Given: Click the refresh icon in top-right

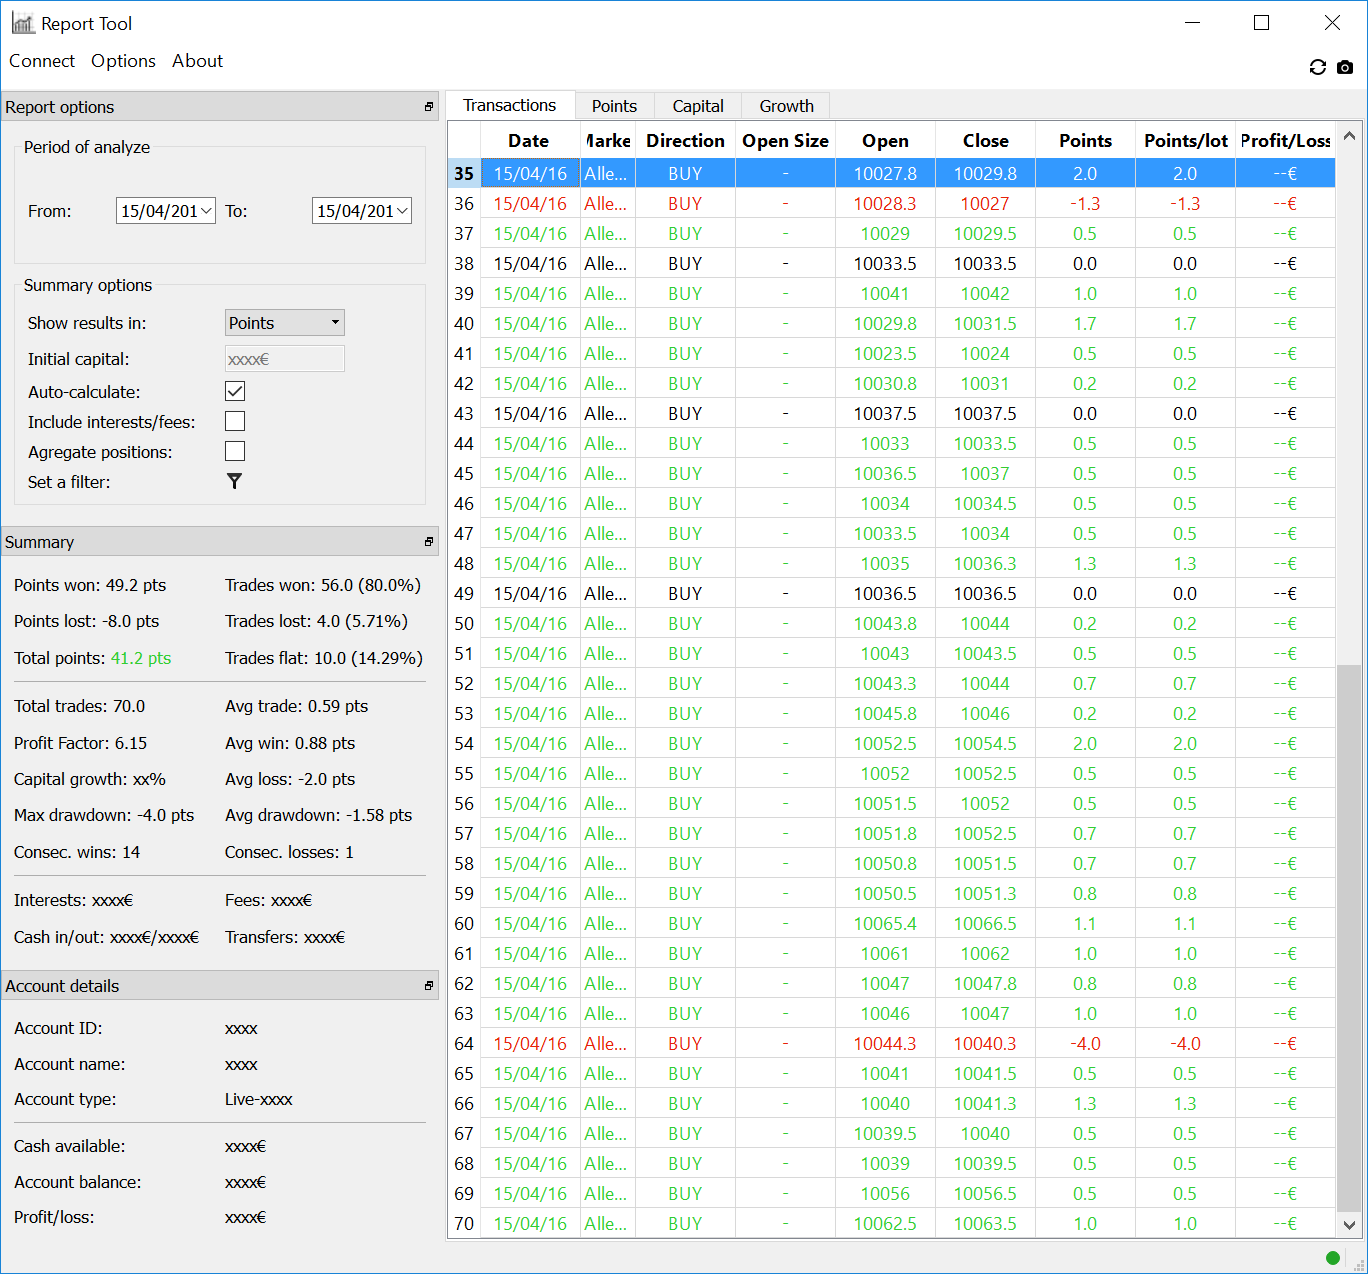Looking at the screenshot, I should point(1317,67).
